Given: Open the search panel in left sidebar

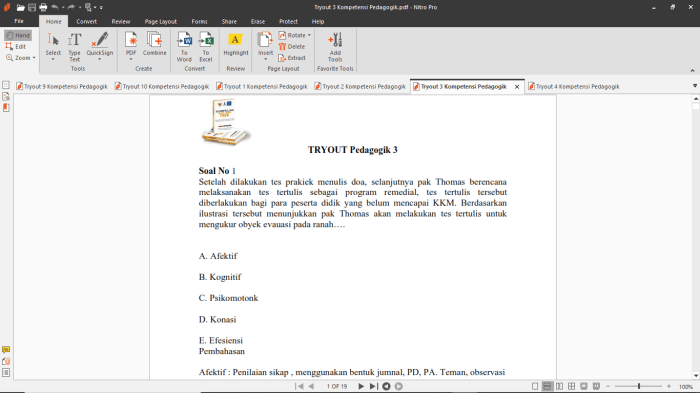Looking at the screenshot, I should 6,96.
